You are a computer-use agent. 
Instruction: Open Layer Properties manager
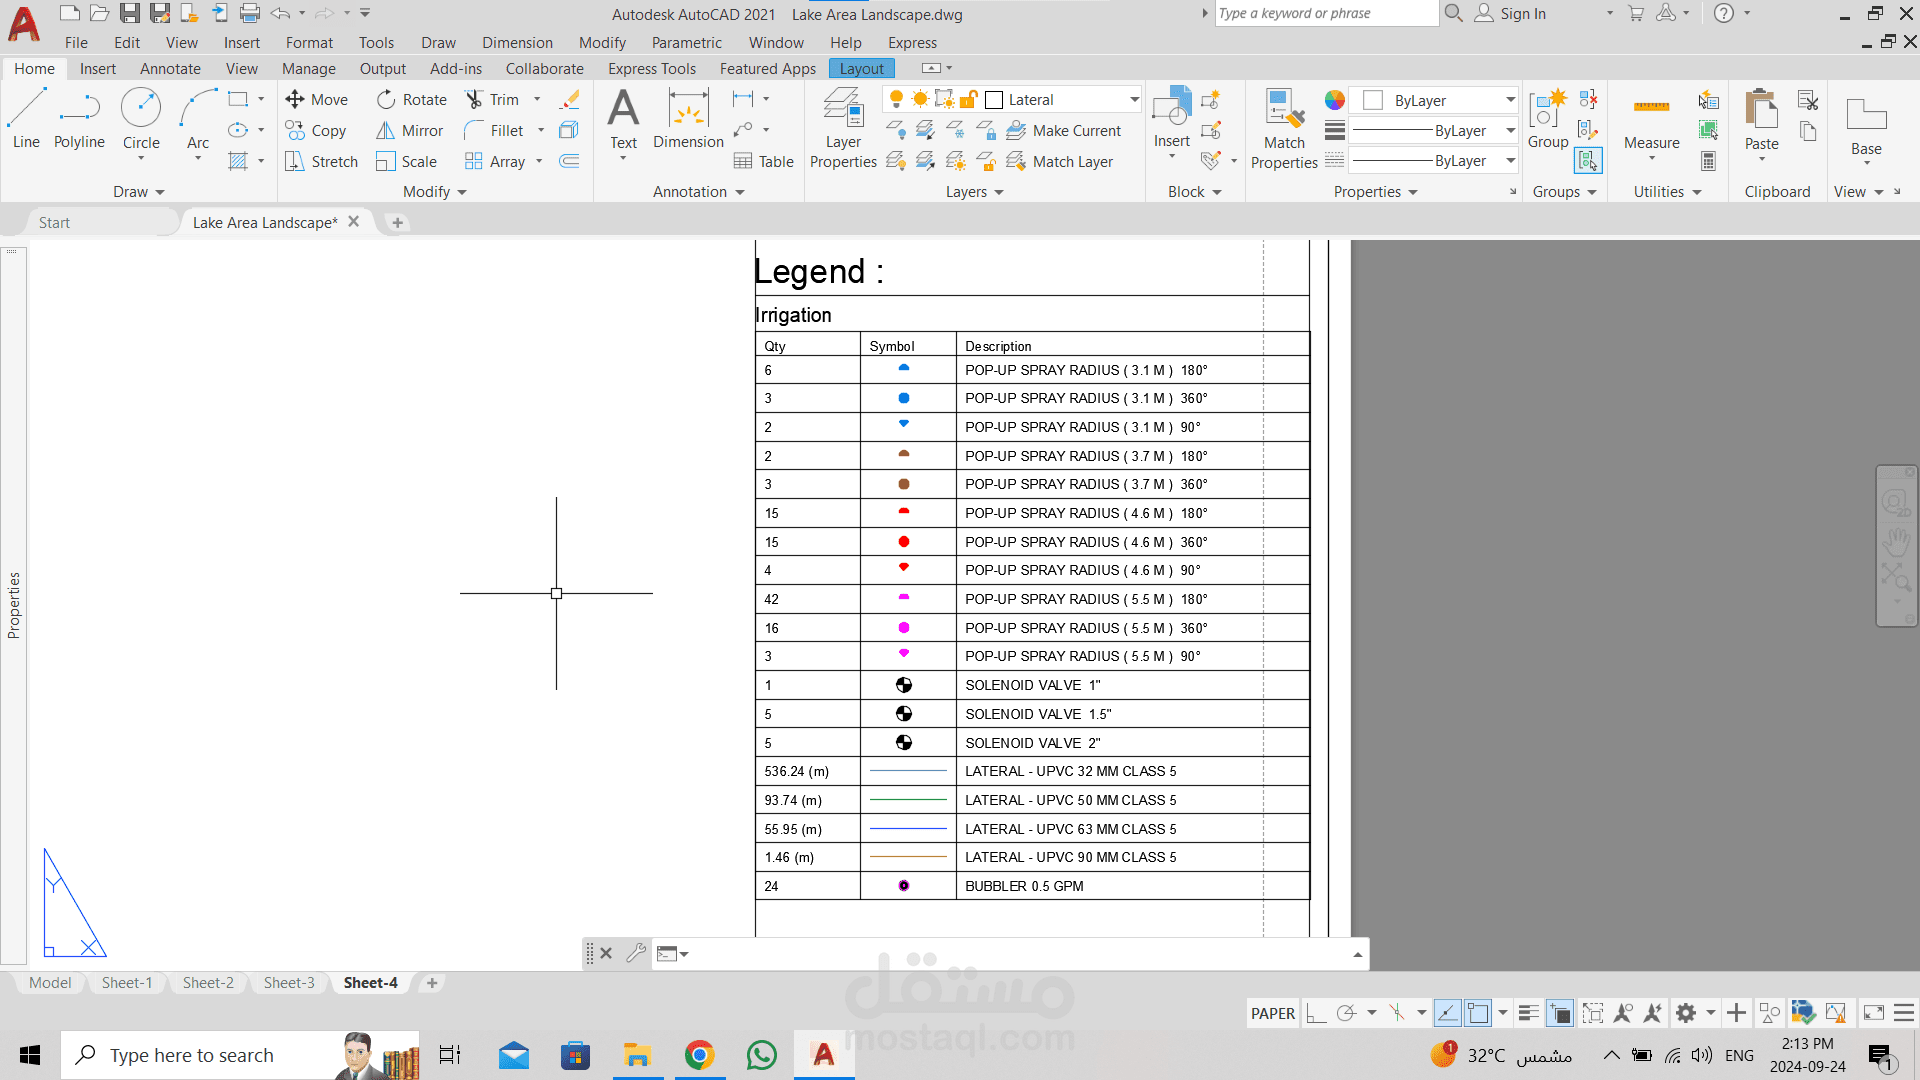coord(843,128)
